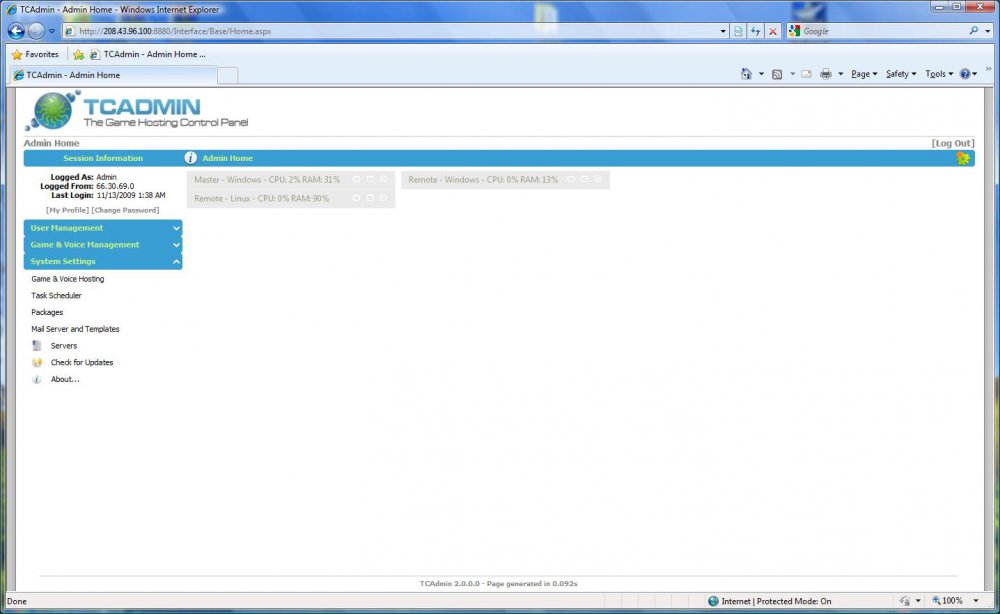Click the Print icon in the toolbar
Image resolution: width=1000 pixels, height=614 pixels.
(x=826, y=74)
